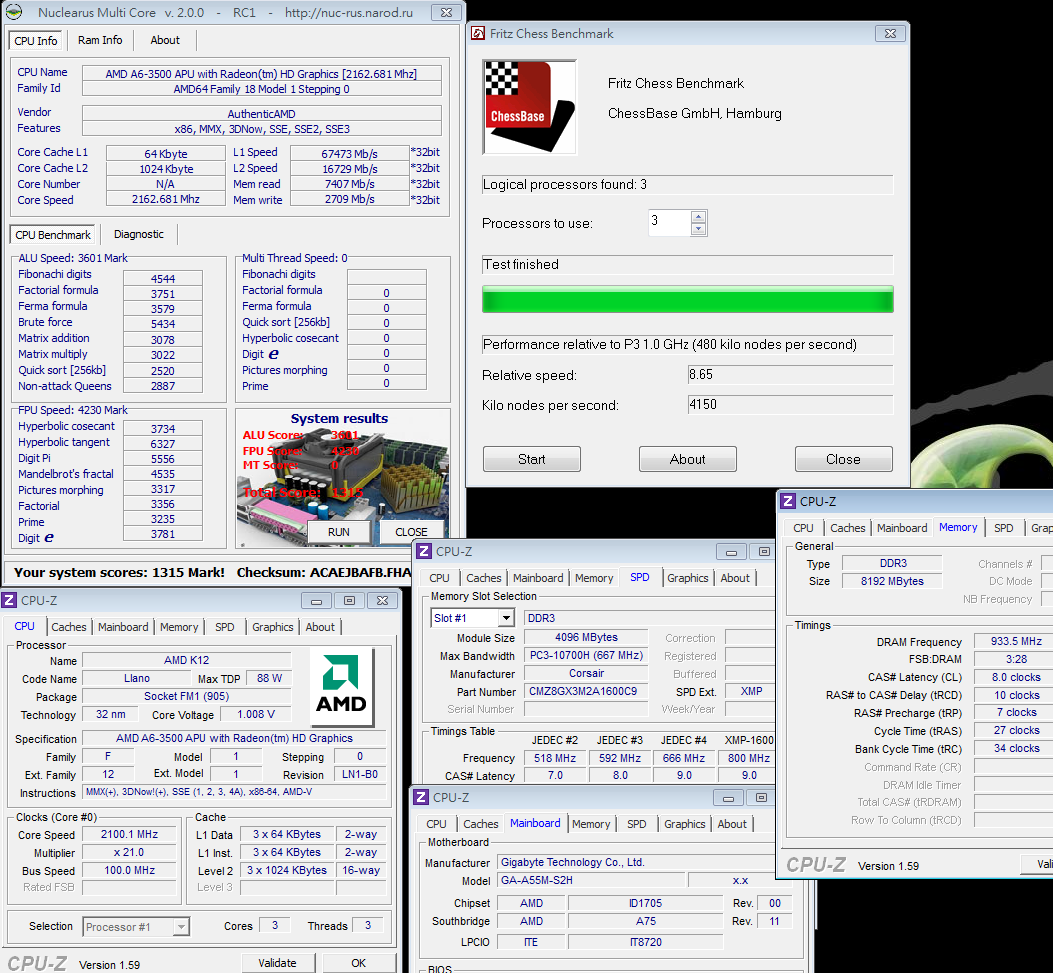Image resolution: width=1053 pixels, height=973 pixels.
Task: Click the Fritz Chess Benchmark title bar icon
Action: coord(477,34)
